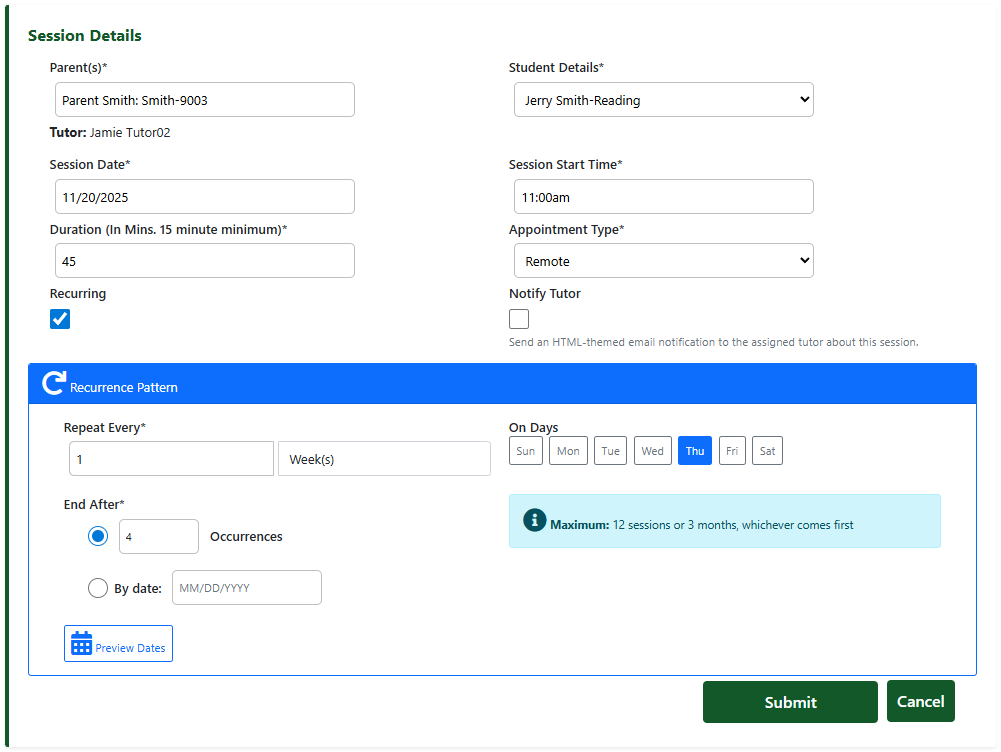Toggle the Thu day button

tap(695, 451)
